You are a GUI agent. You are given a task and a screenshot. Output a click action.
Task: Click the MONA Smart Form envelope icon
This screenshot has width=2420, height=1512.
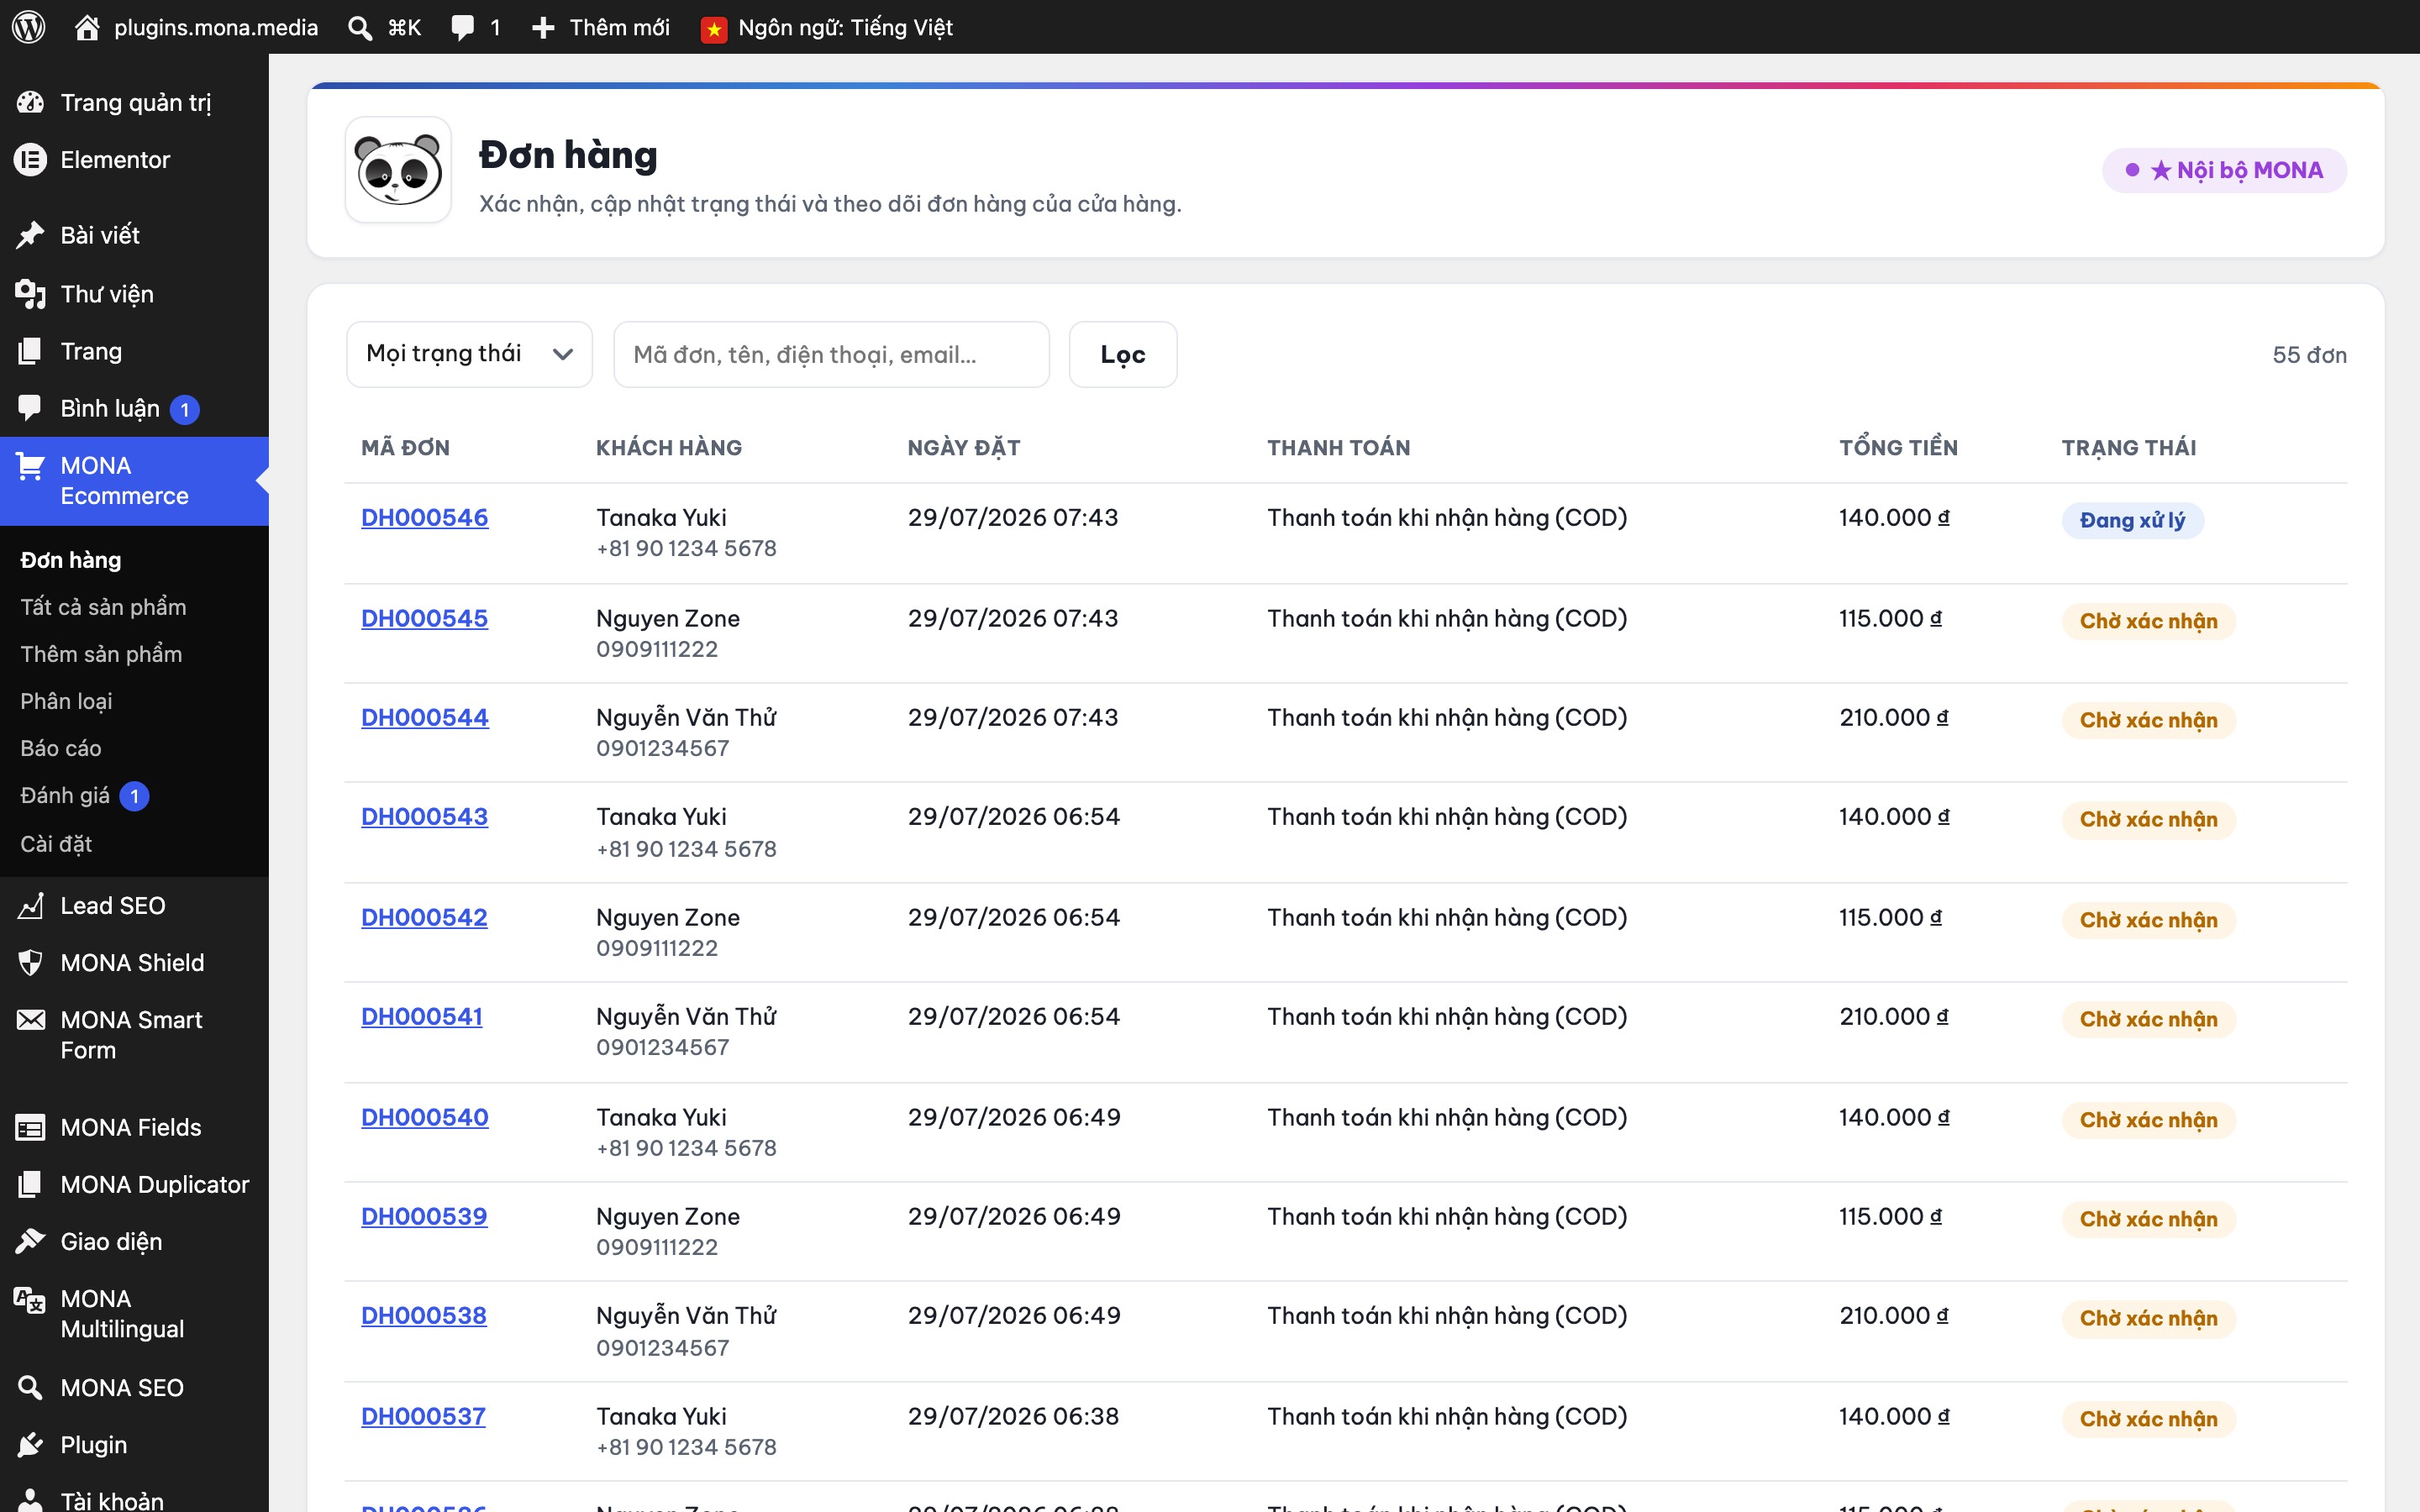pyautogui.click(x=30, y=1020)
